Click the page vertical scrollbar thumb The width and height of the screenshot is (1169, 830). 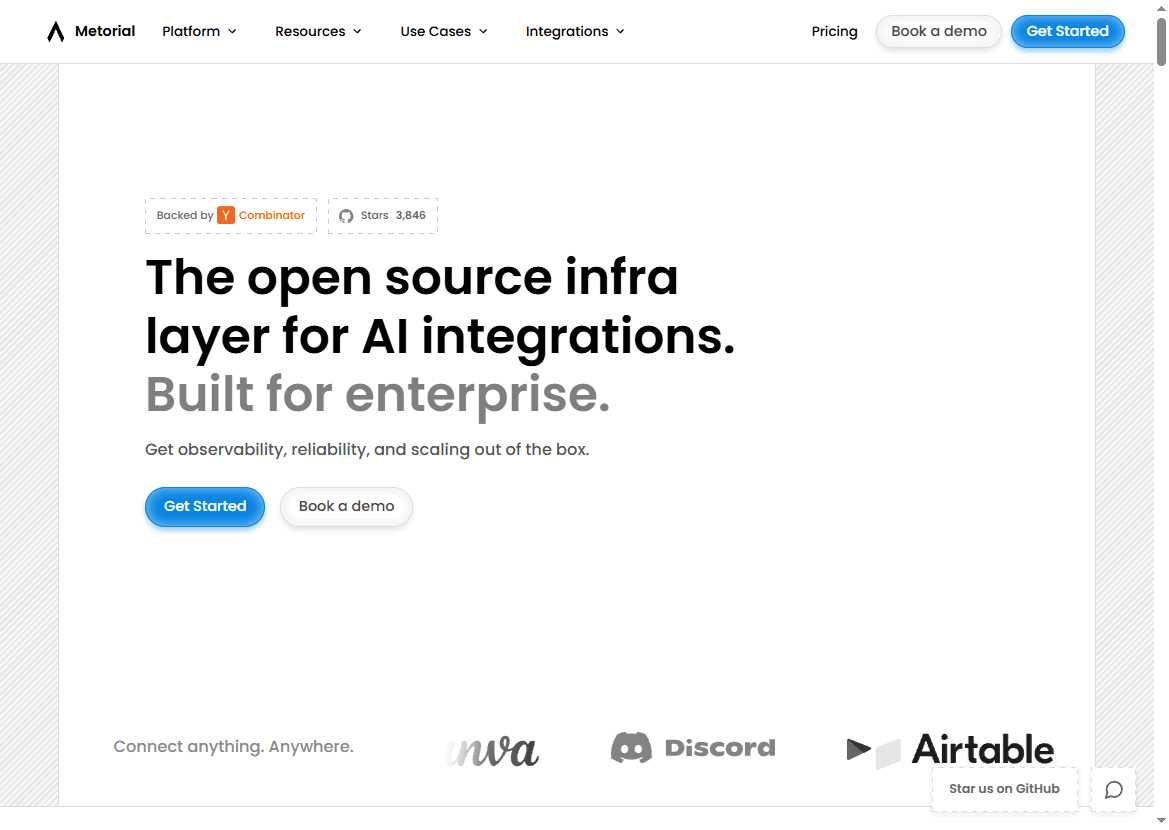point(1161,41)
